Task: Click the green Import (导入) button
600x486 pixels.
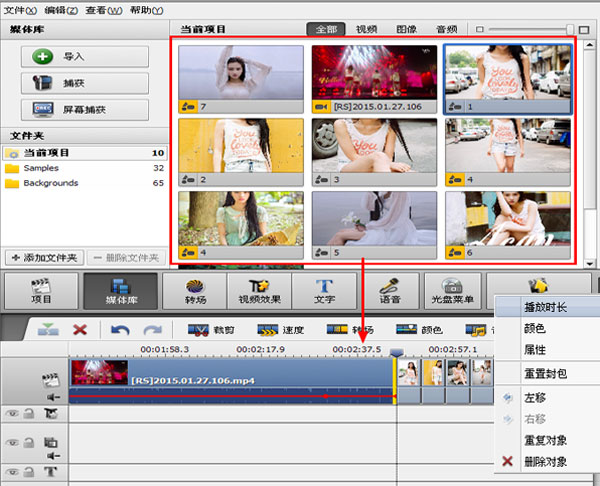Action: click(85, 57)
